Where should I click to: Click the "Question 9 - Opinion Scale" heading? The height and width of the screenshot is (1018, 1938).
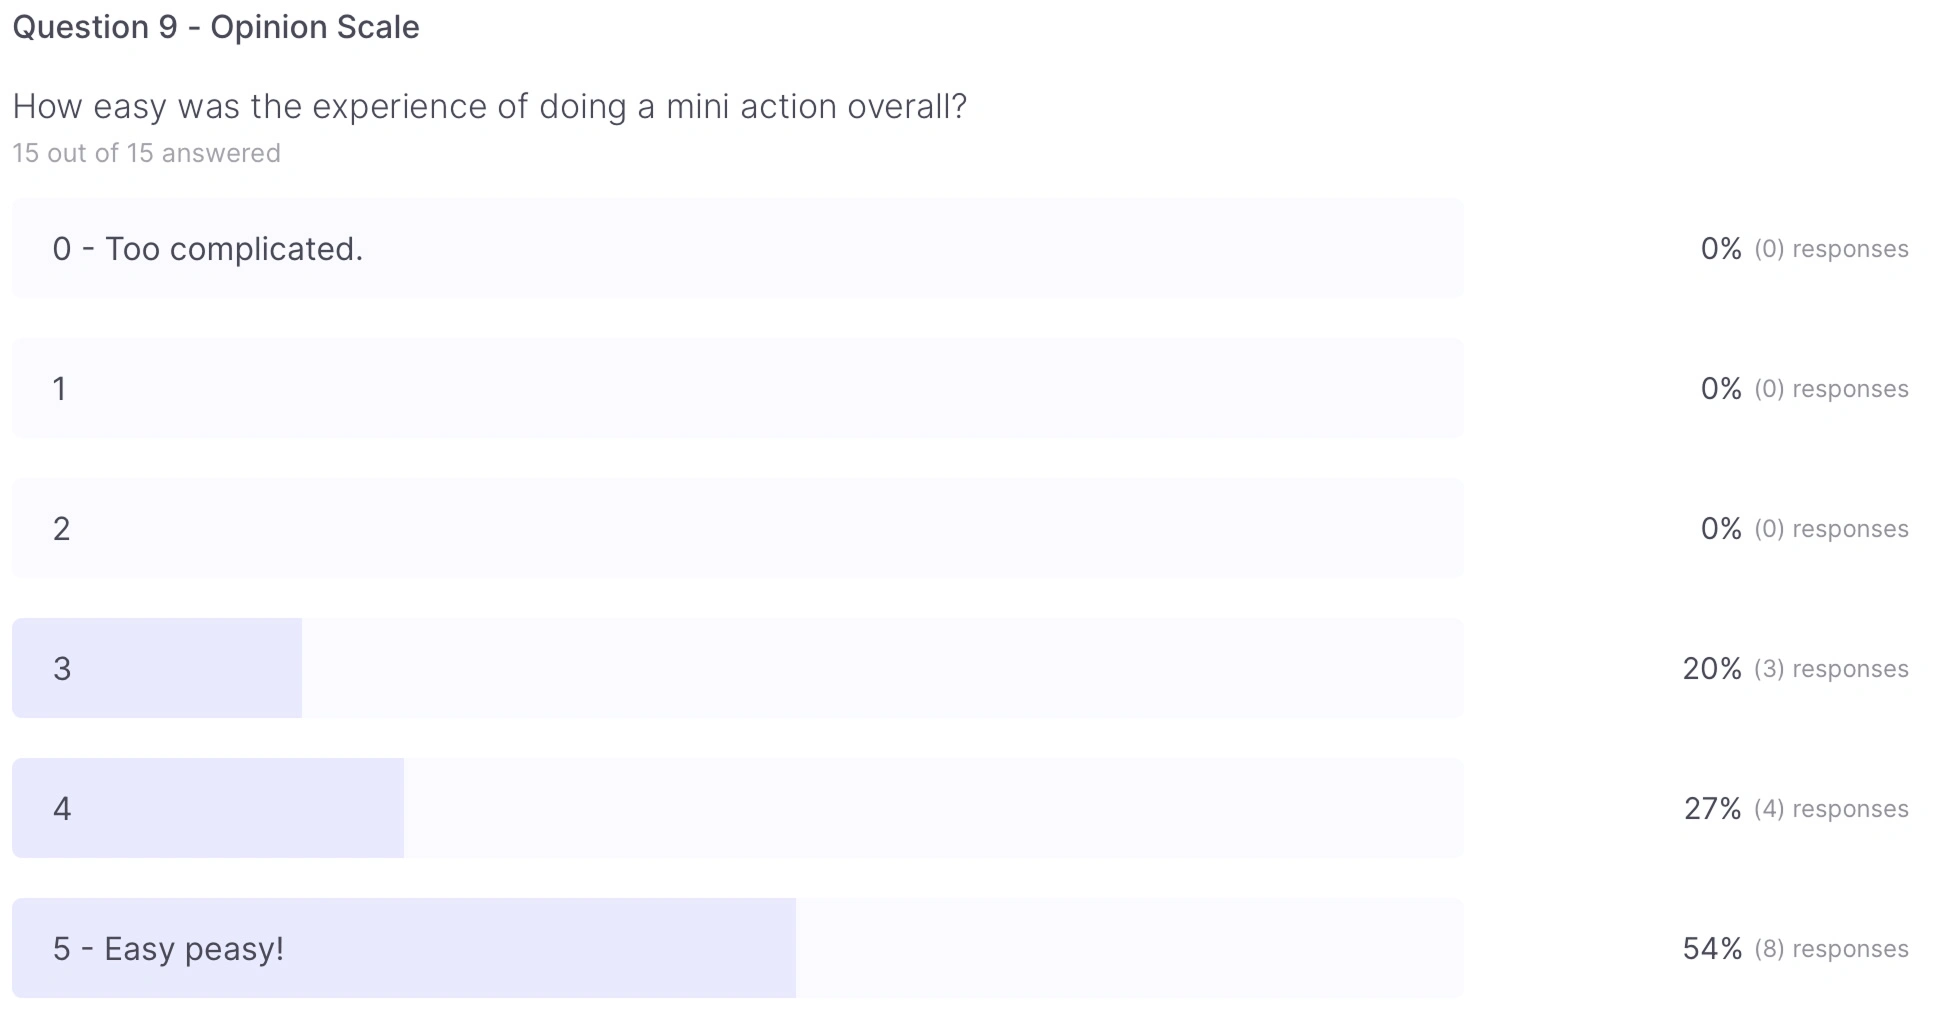click(216, 27)
